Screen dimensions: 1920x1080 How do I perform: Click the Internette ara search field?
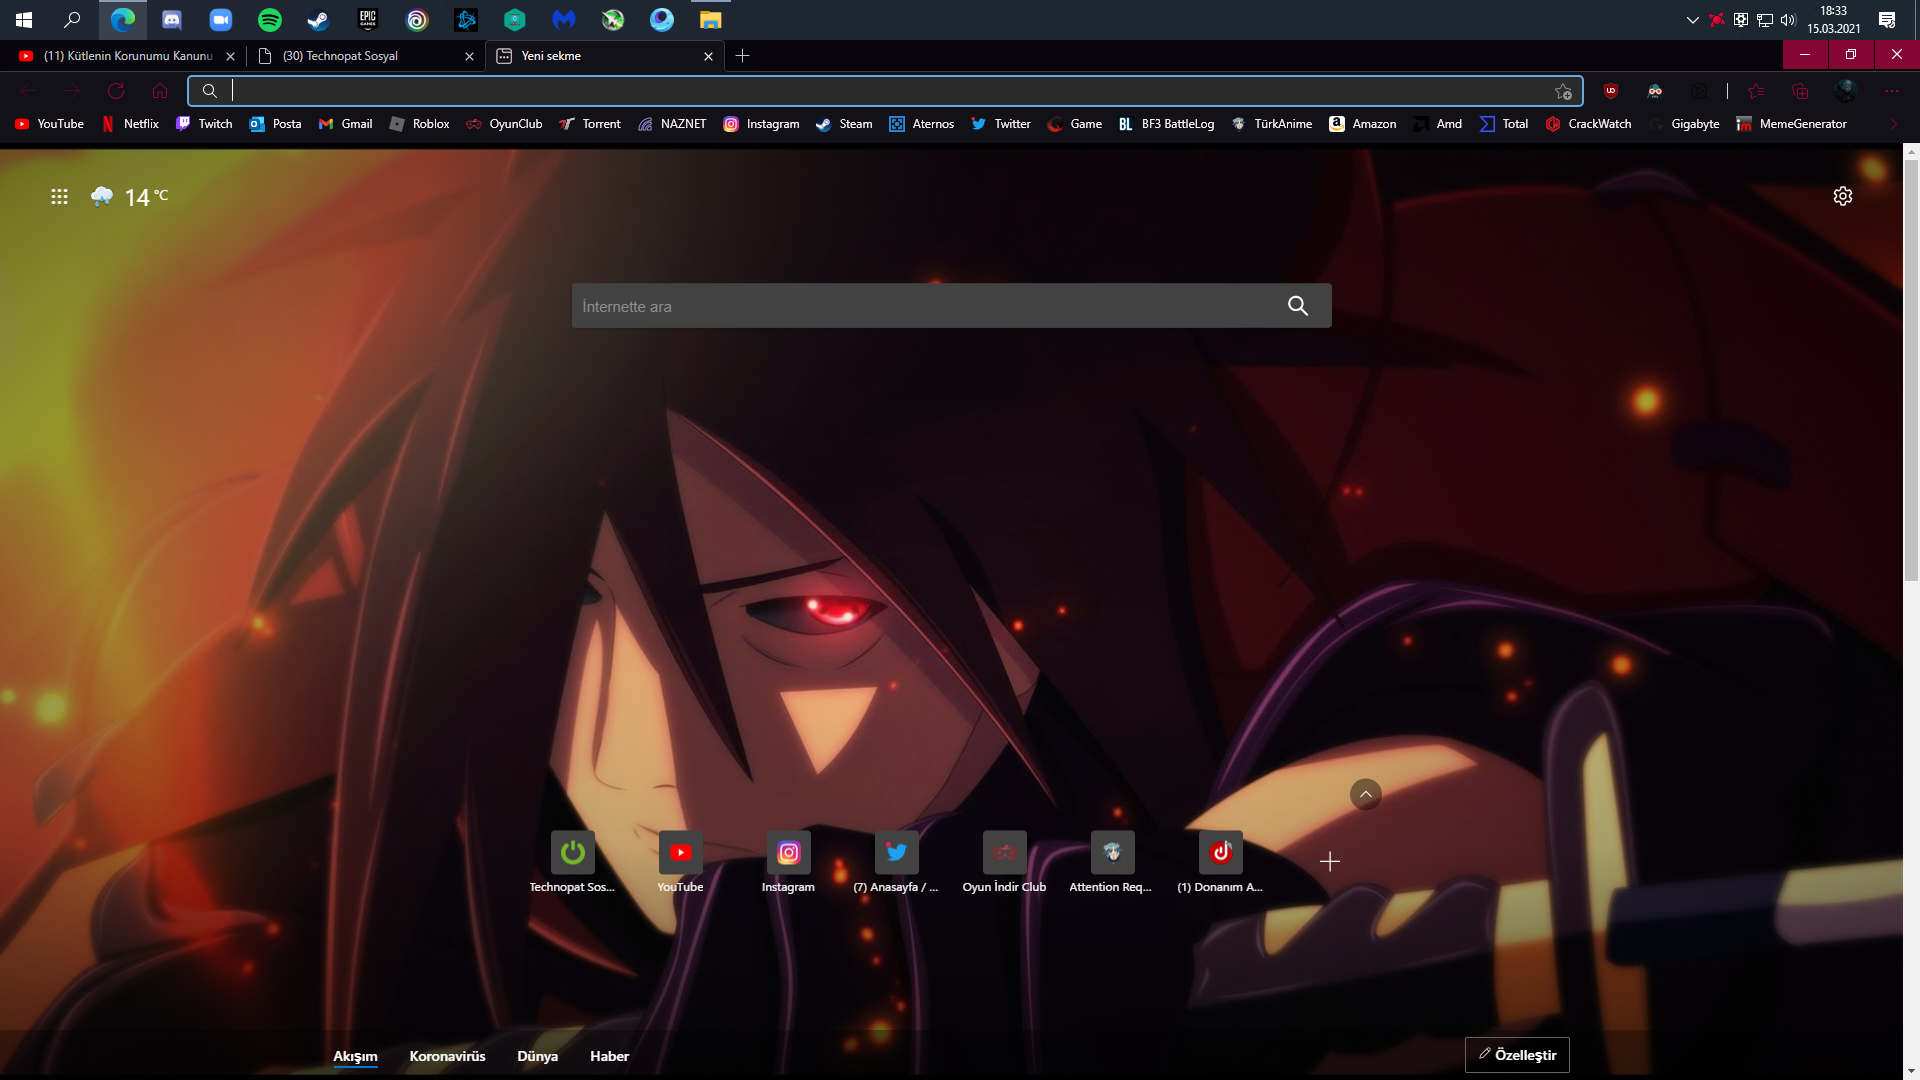click(x=920, y=306)
